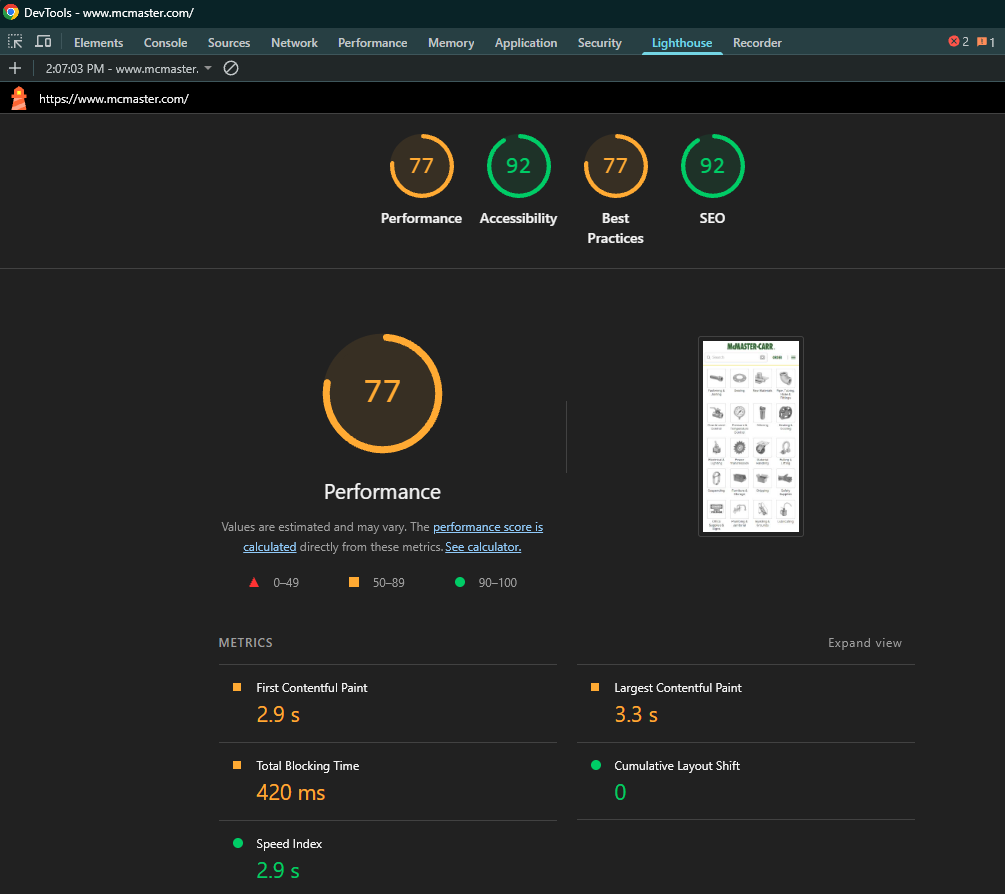Click the METRICS section heading
Screen dimensions: 1005x894
pyautogui.click(x=245, y=643)
